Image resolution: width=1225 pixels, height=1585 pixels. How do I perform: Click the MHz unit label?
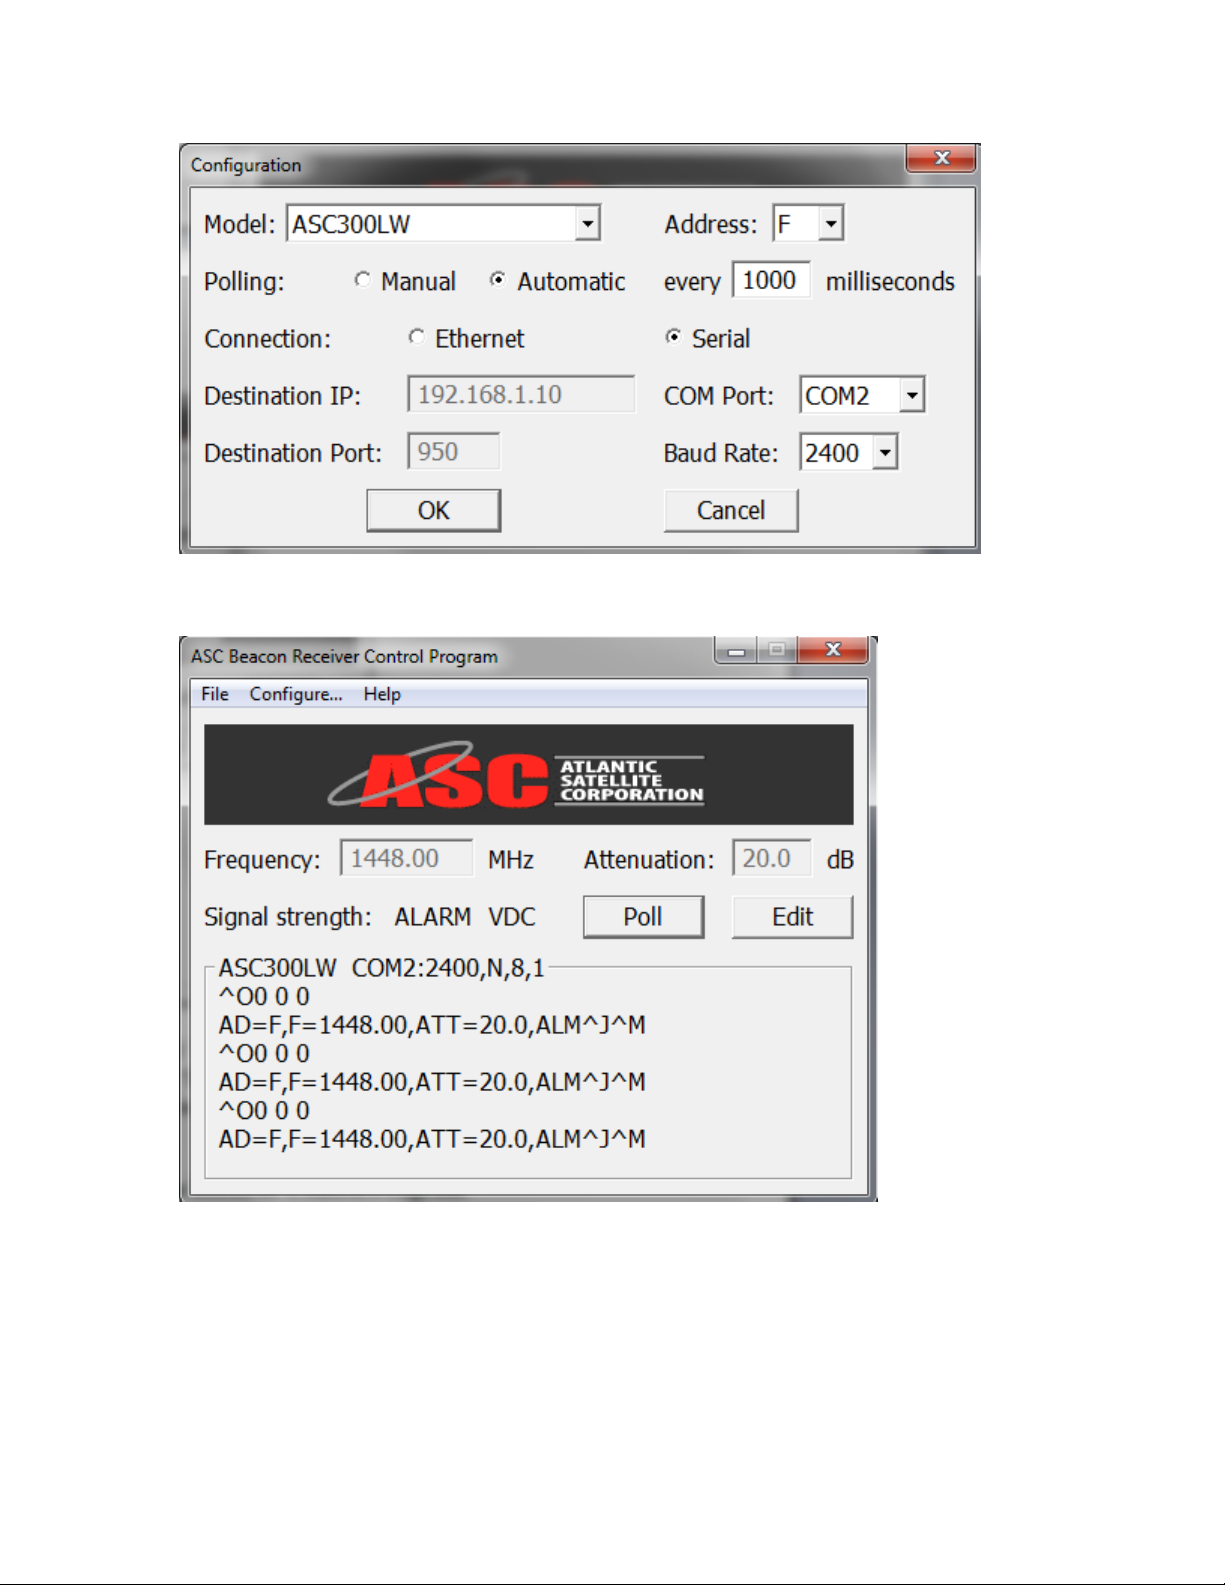tap(511, 860)
